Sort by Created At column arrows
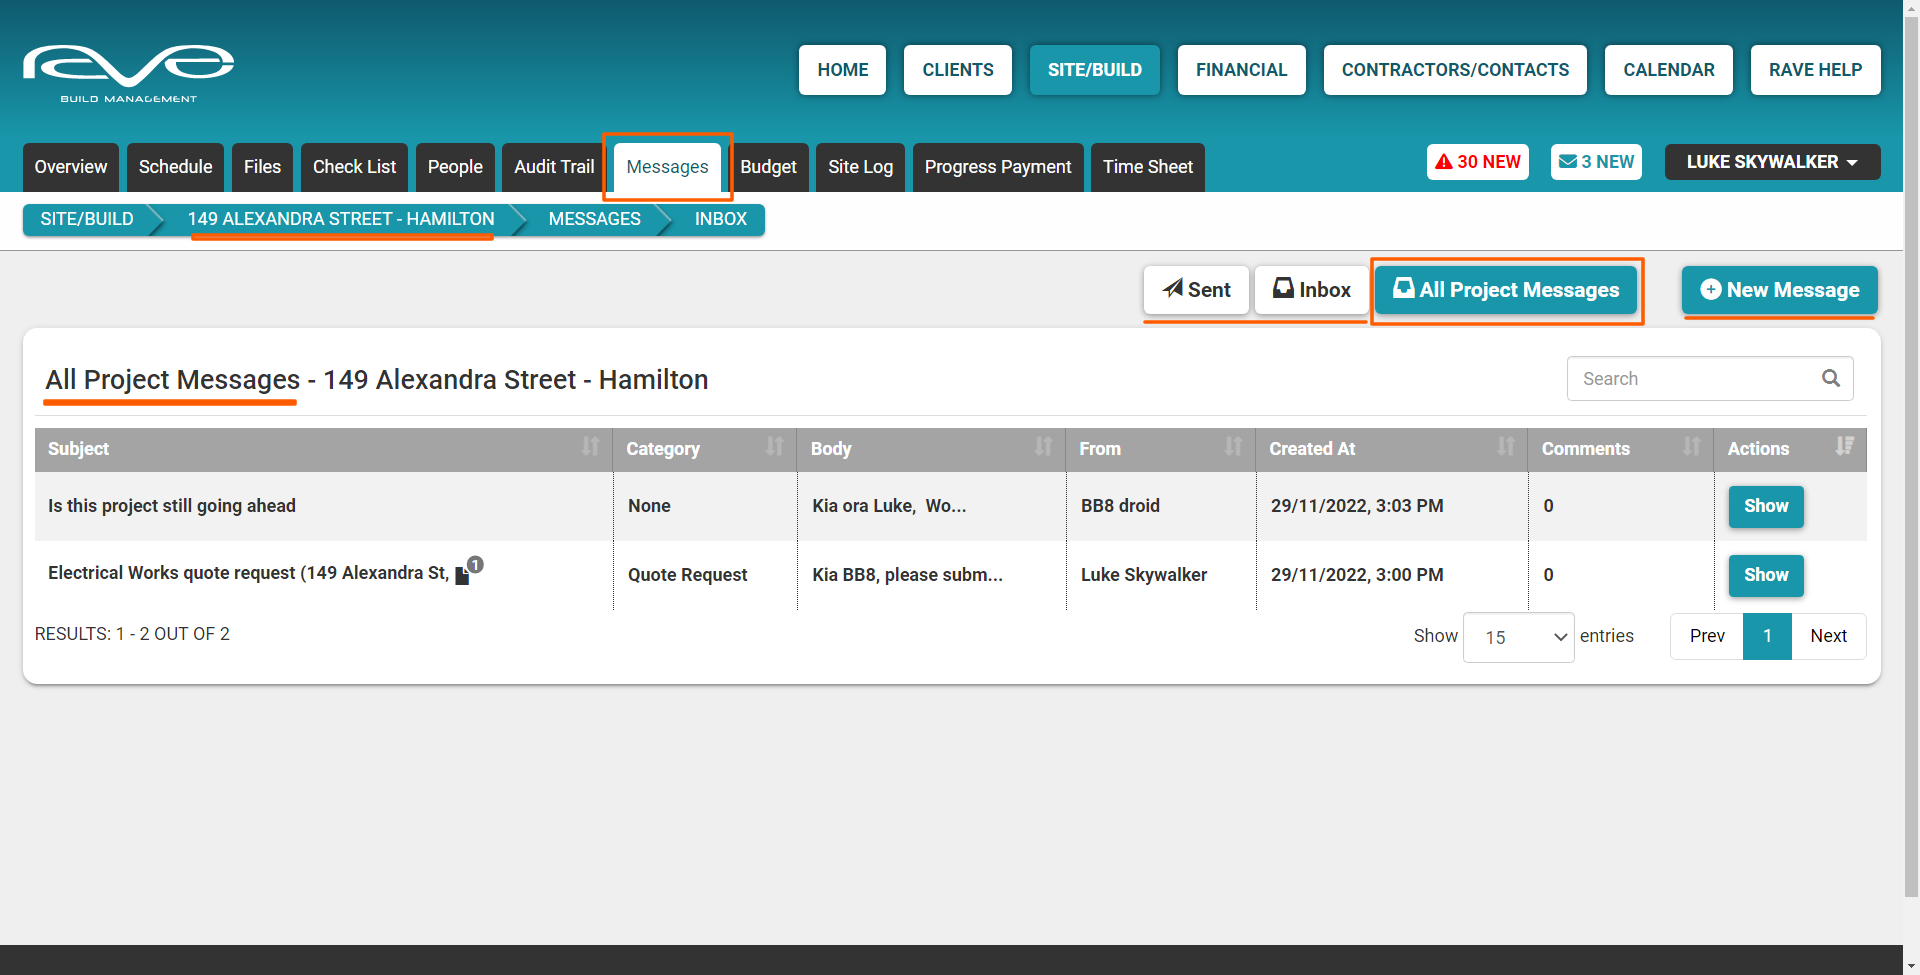 pyautogui.click(x=1506, y=447)
